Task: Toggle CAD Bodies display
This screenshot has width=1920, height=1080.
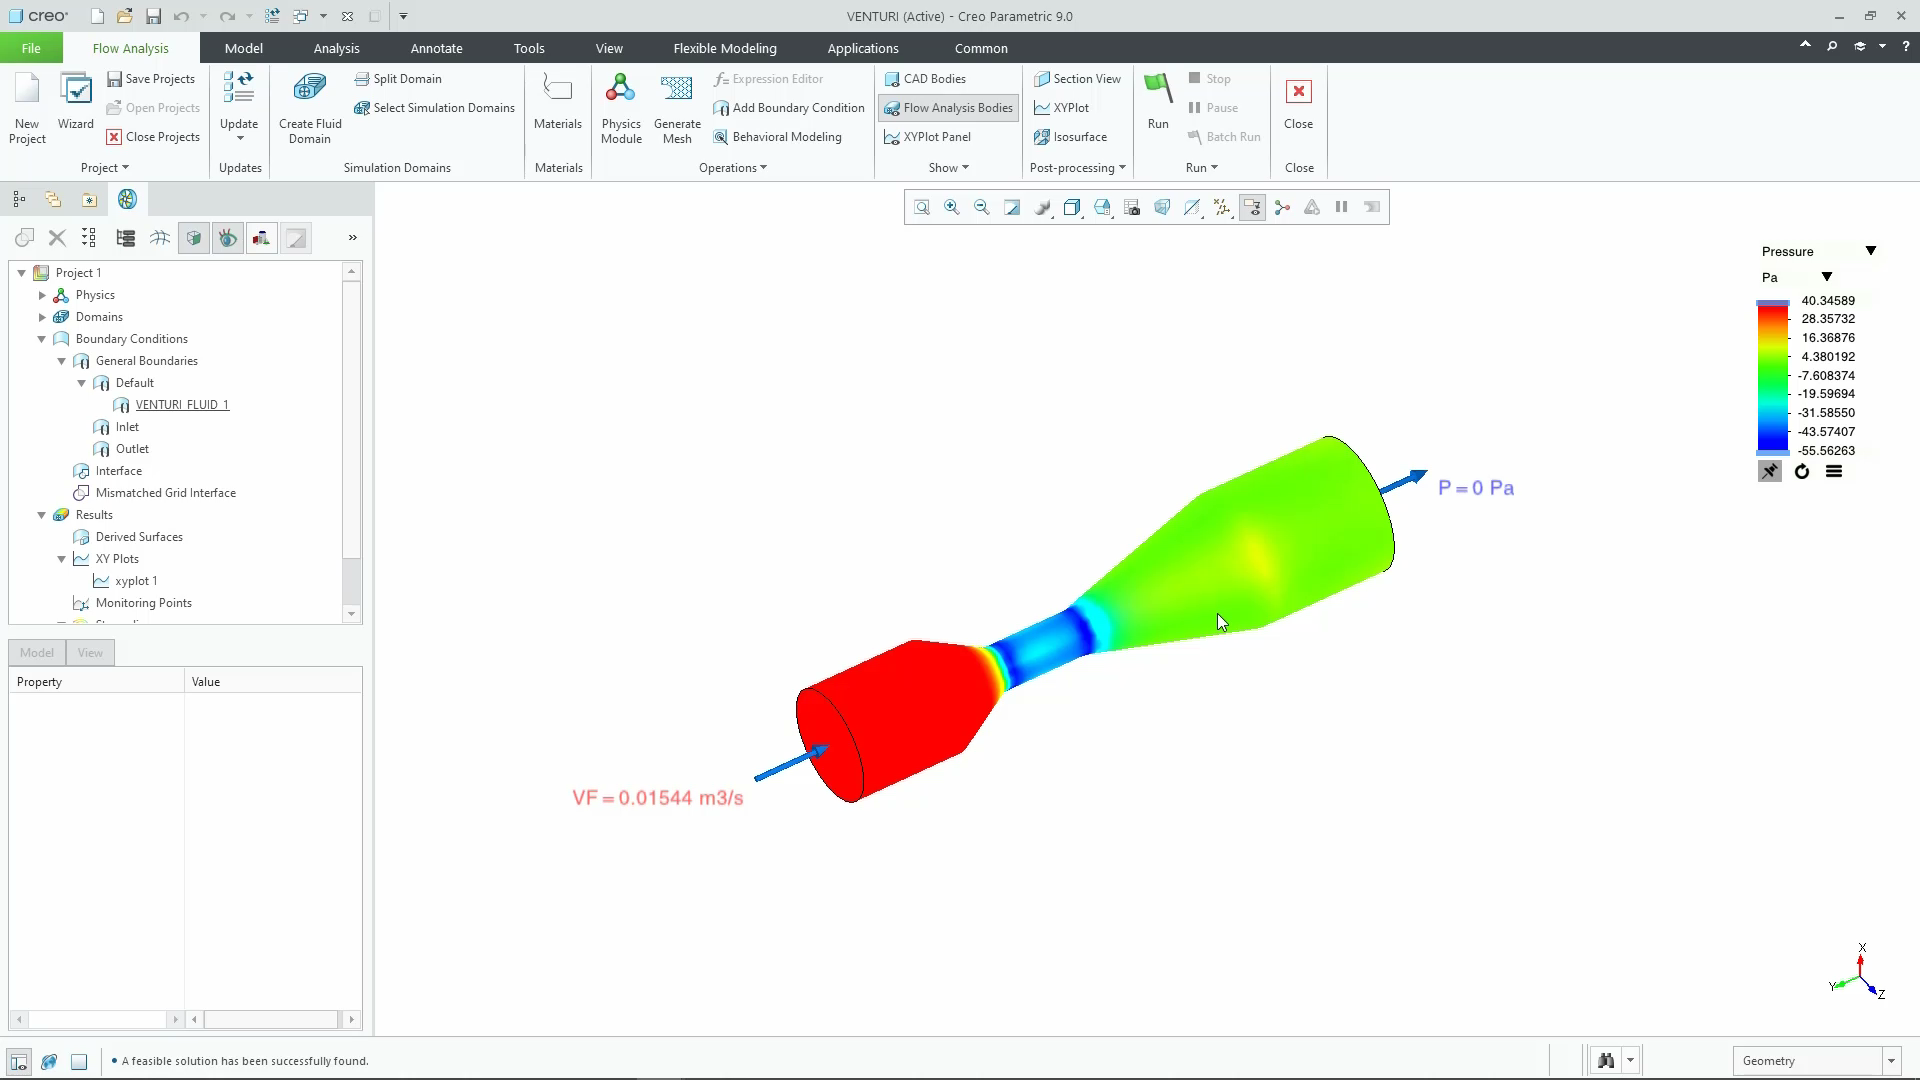Action: point(925,79)
